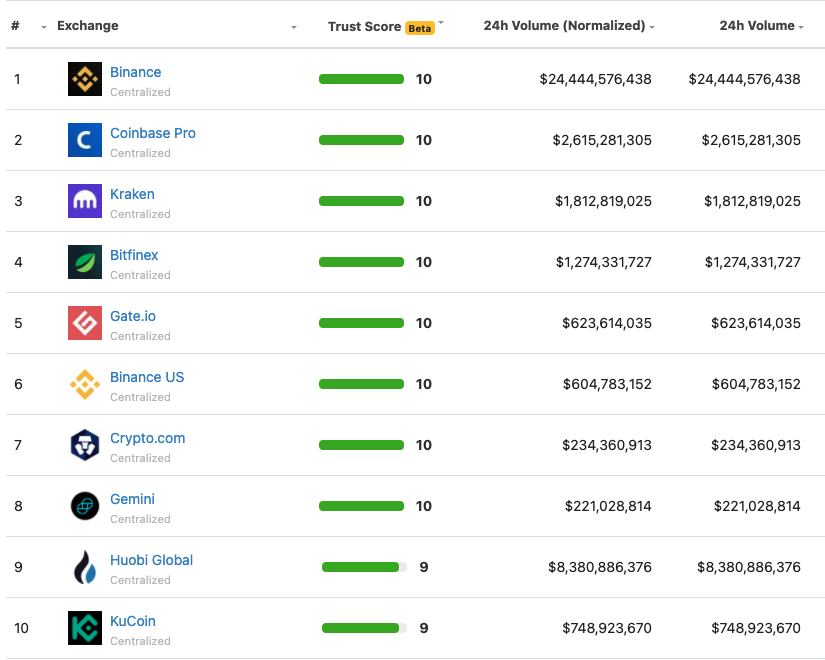Click KuCoin normalized volume $748,923,670

(x=607, y=629)
